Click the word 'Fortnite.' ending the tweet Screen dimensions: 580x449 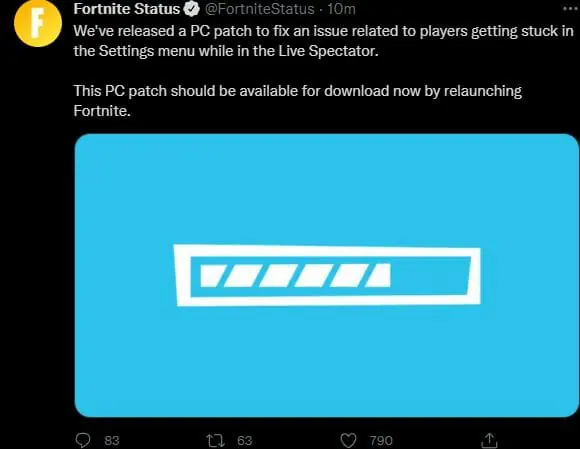[102, 111]
